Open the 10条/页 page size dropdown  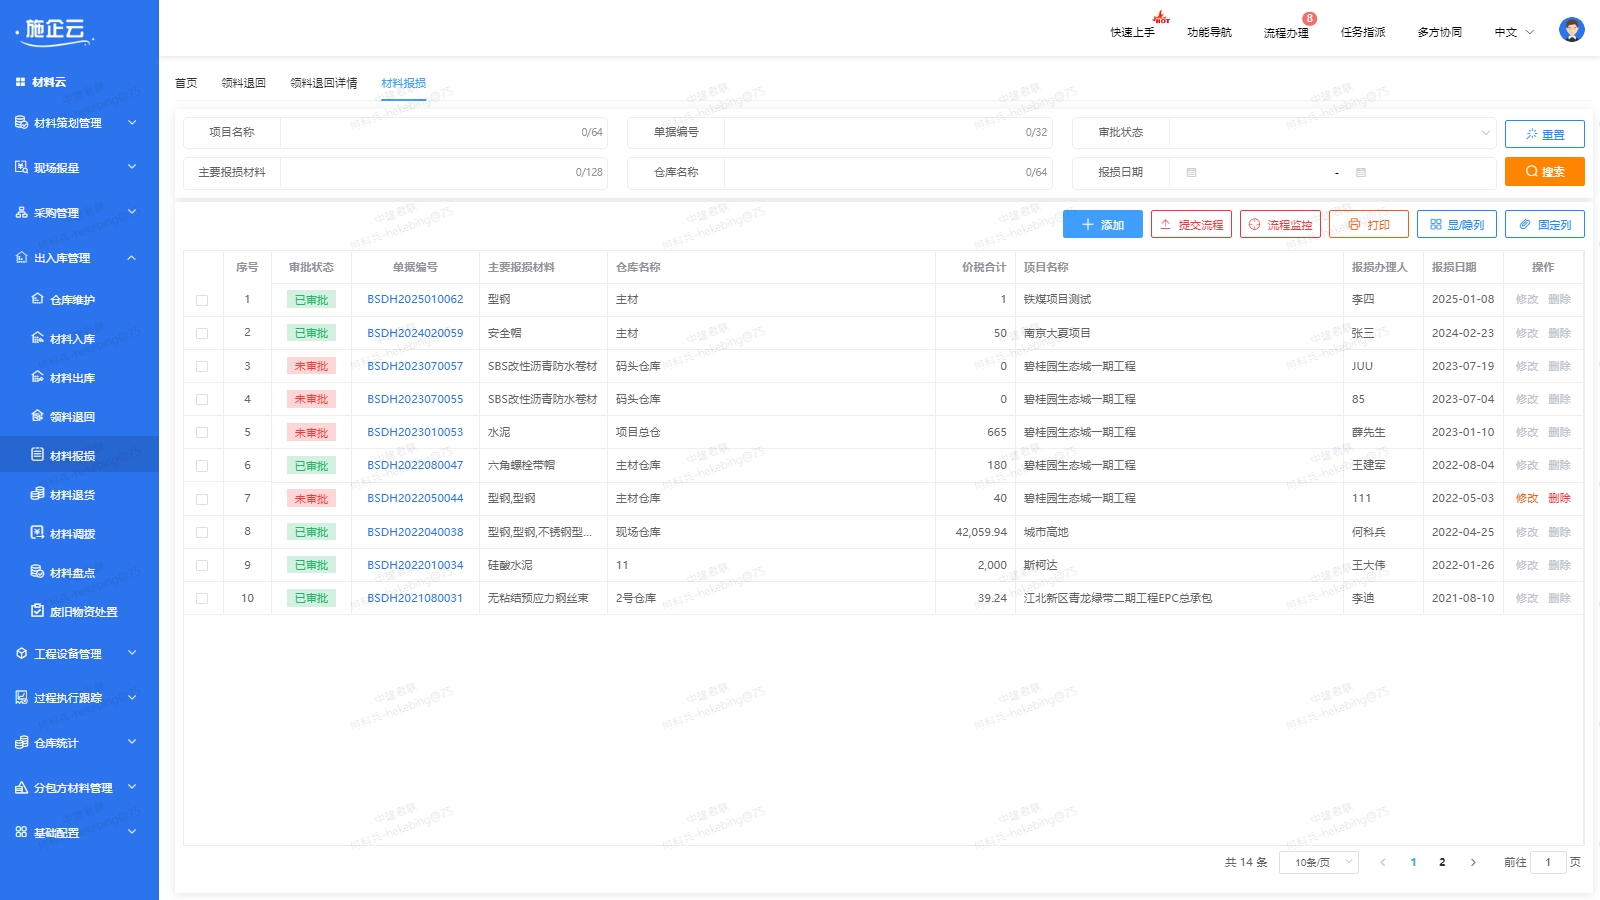coord(1318,862)
